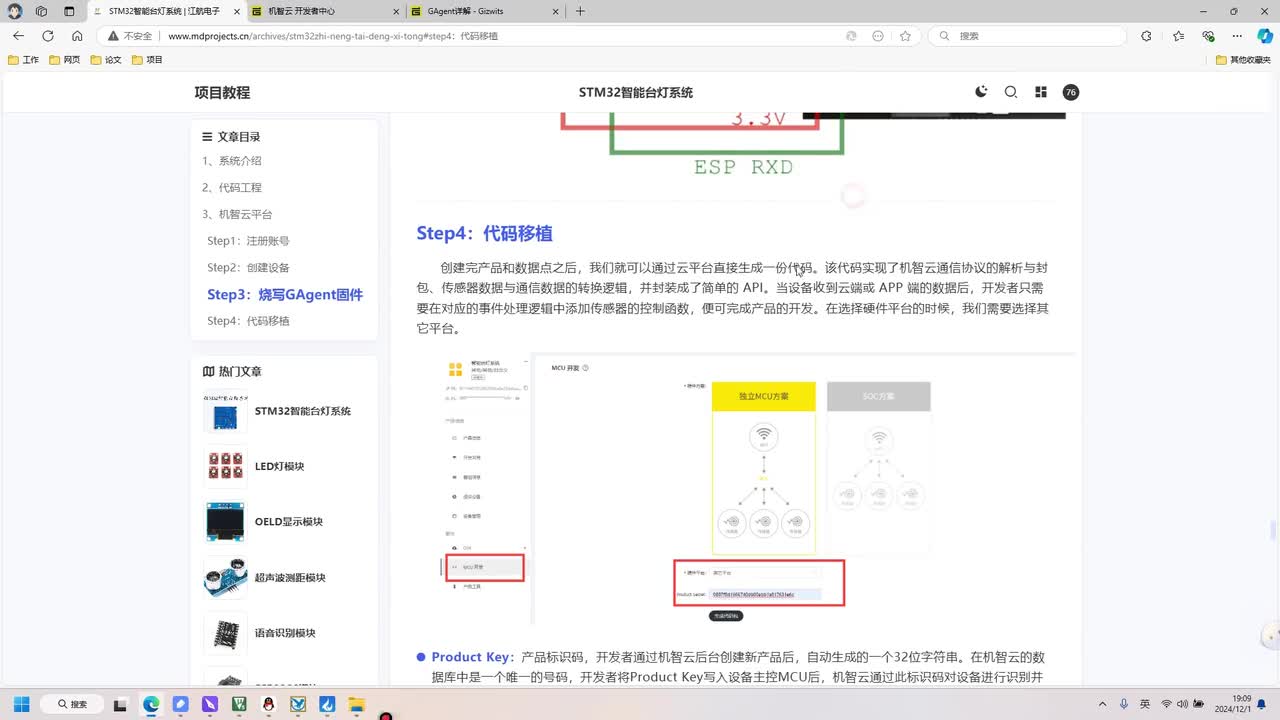Switch input method via 英 indicator

[1145, 704]
